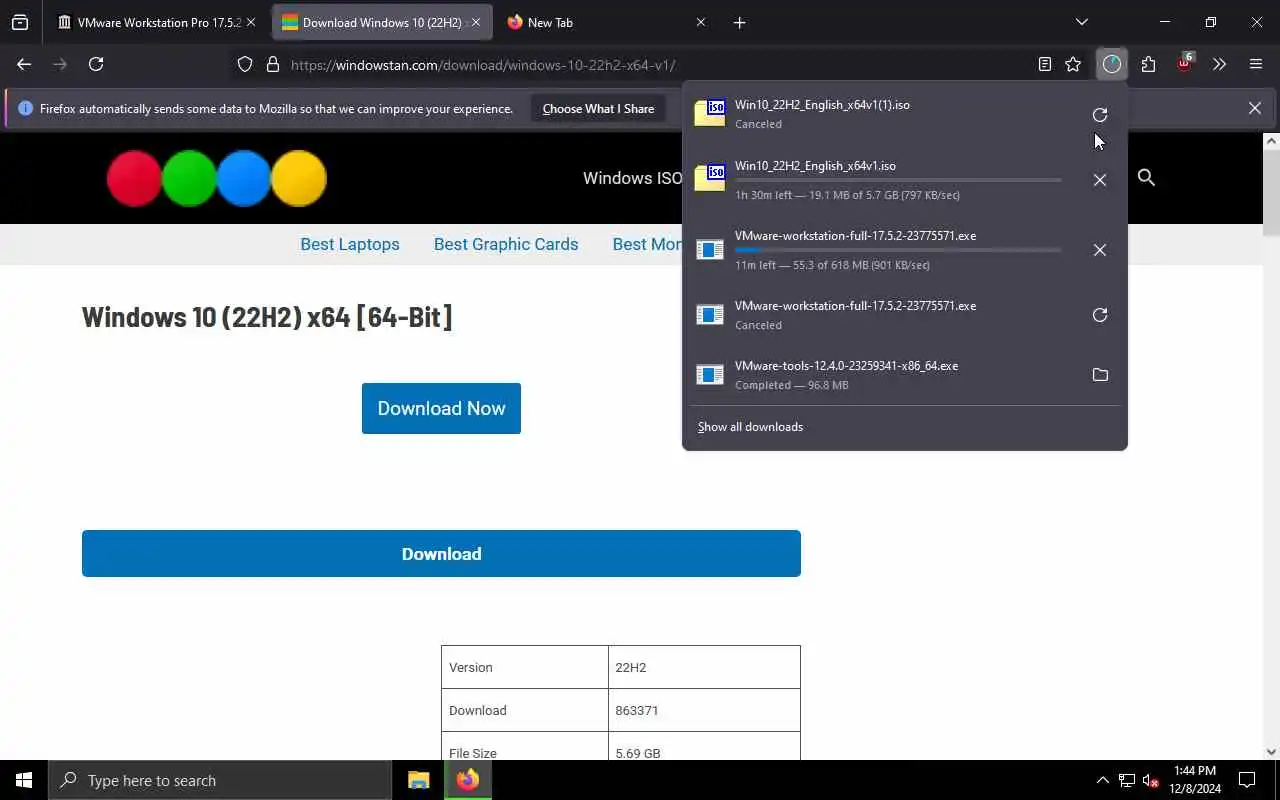The height and width of the screenshot is (800, 1280).
Task: Close the Download Windows 10 tab
Action: click(x=476, y=22)
